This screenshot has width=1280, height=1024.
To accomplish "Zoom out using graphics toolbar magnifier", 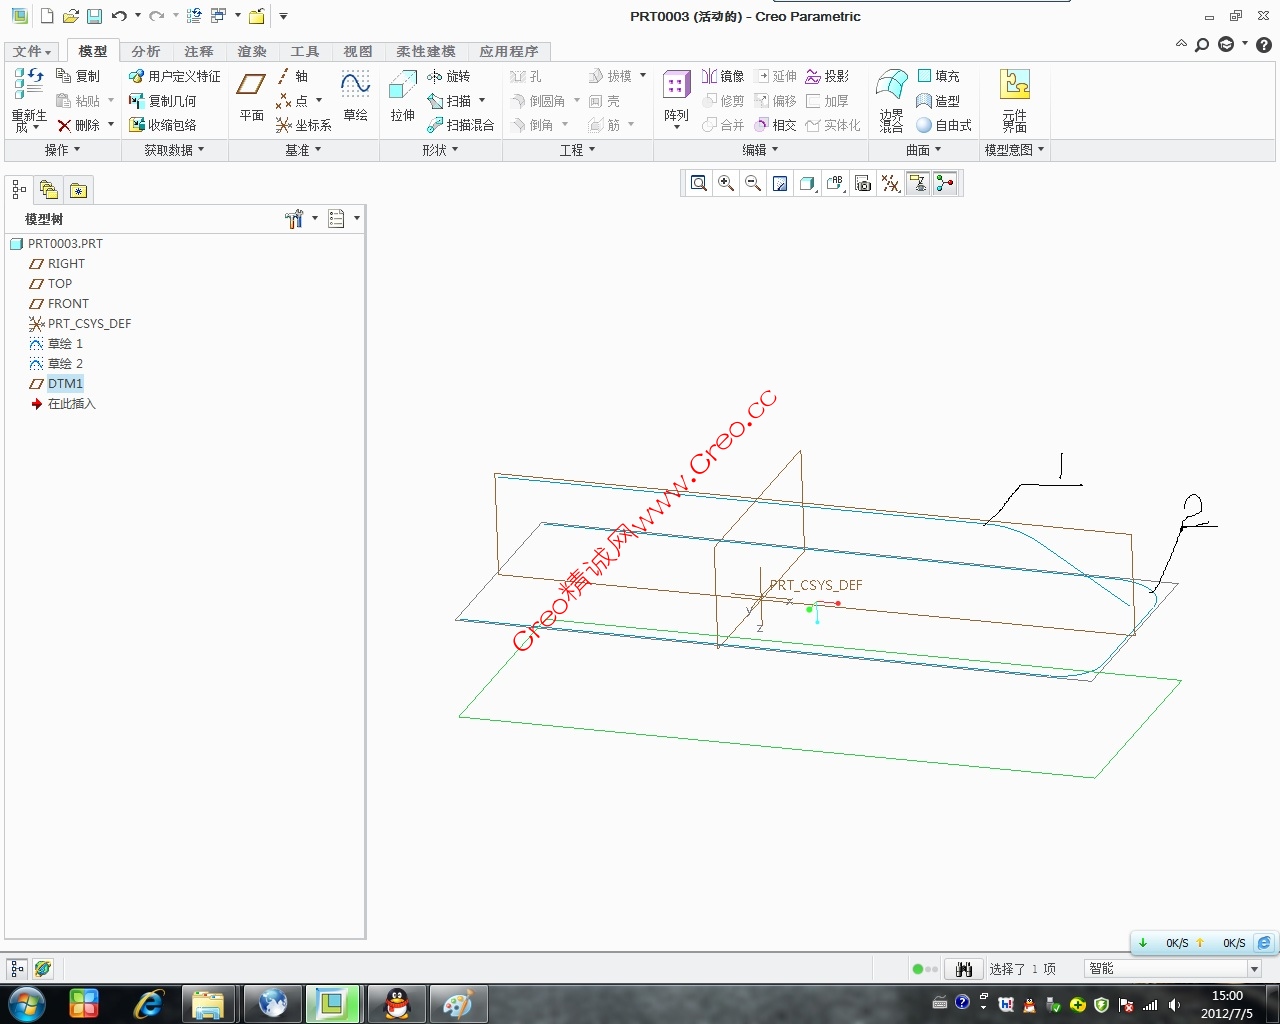I will click(x=753, y=183).
